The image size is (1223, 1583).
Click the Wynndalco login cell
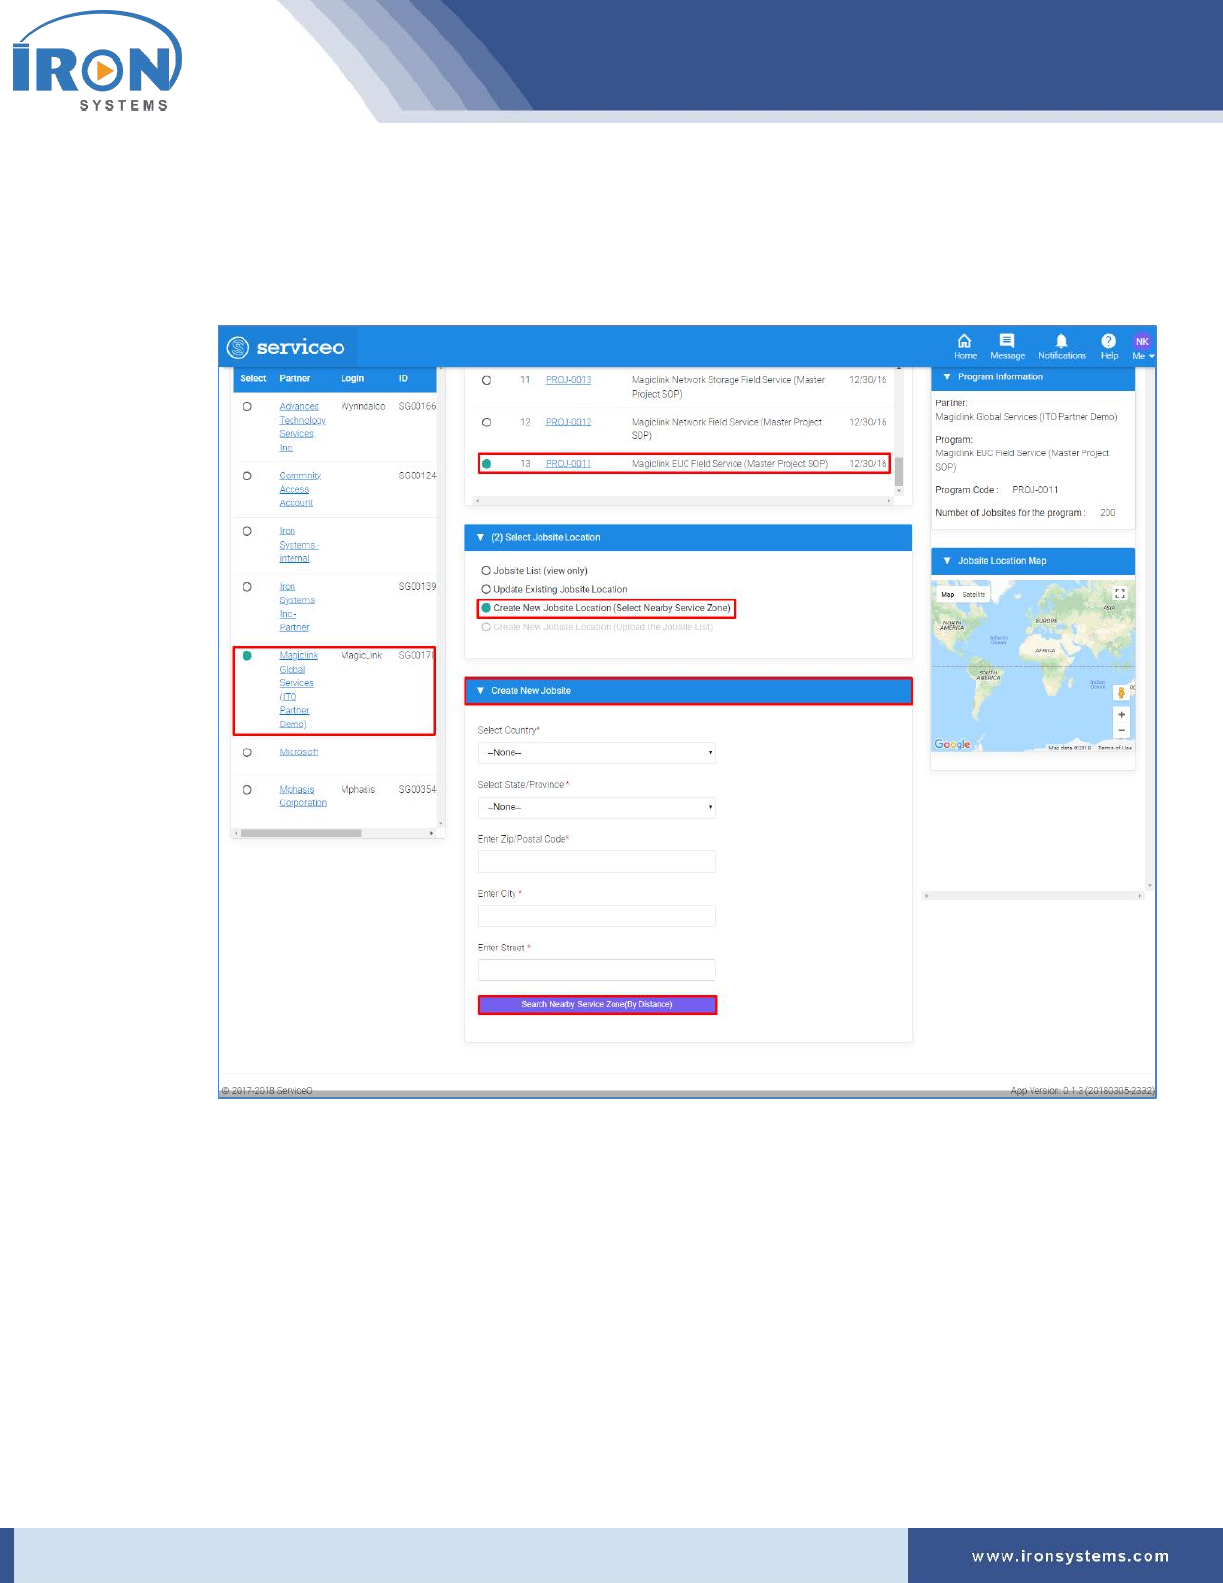click(363, 407)
